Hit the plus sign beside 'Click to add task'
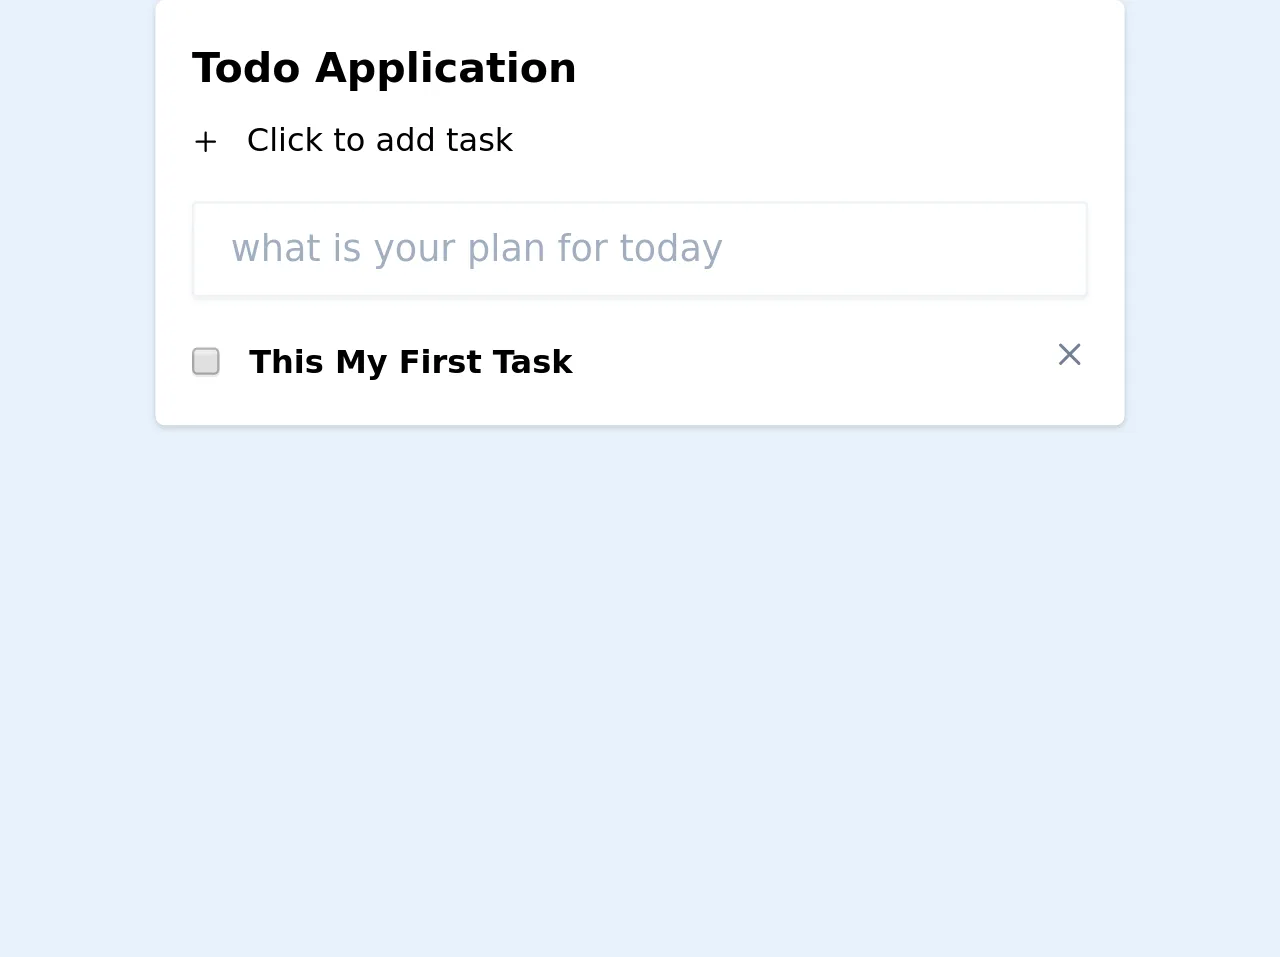Screen dimensions: 1280x957 click(205, 142)
